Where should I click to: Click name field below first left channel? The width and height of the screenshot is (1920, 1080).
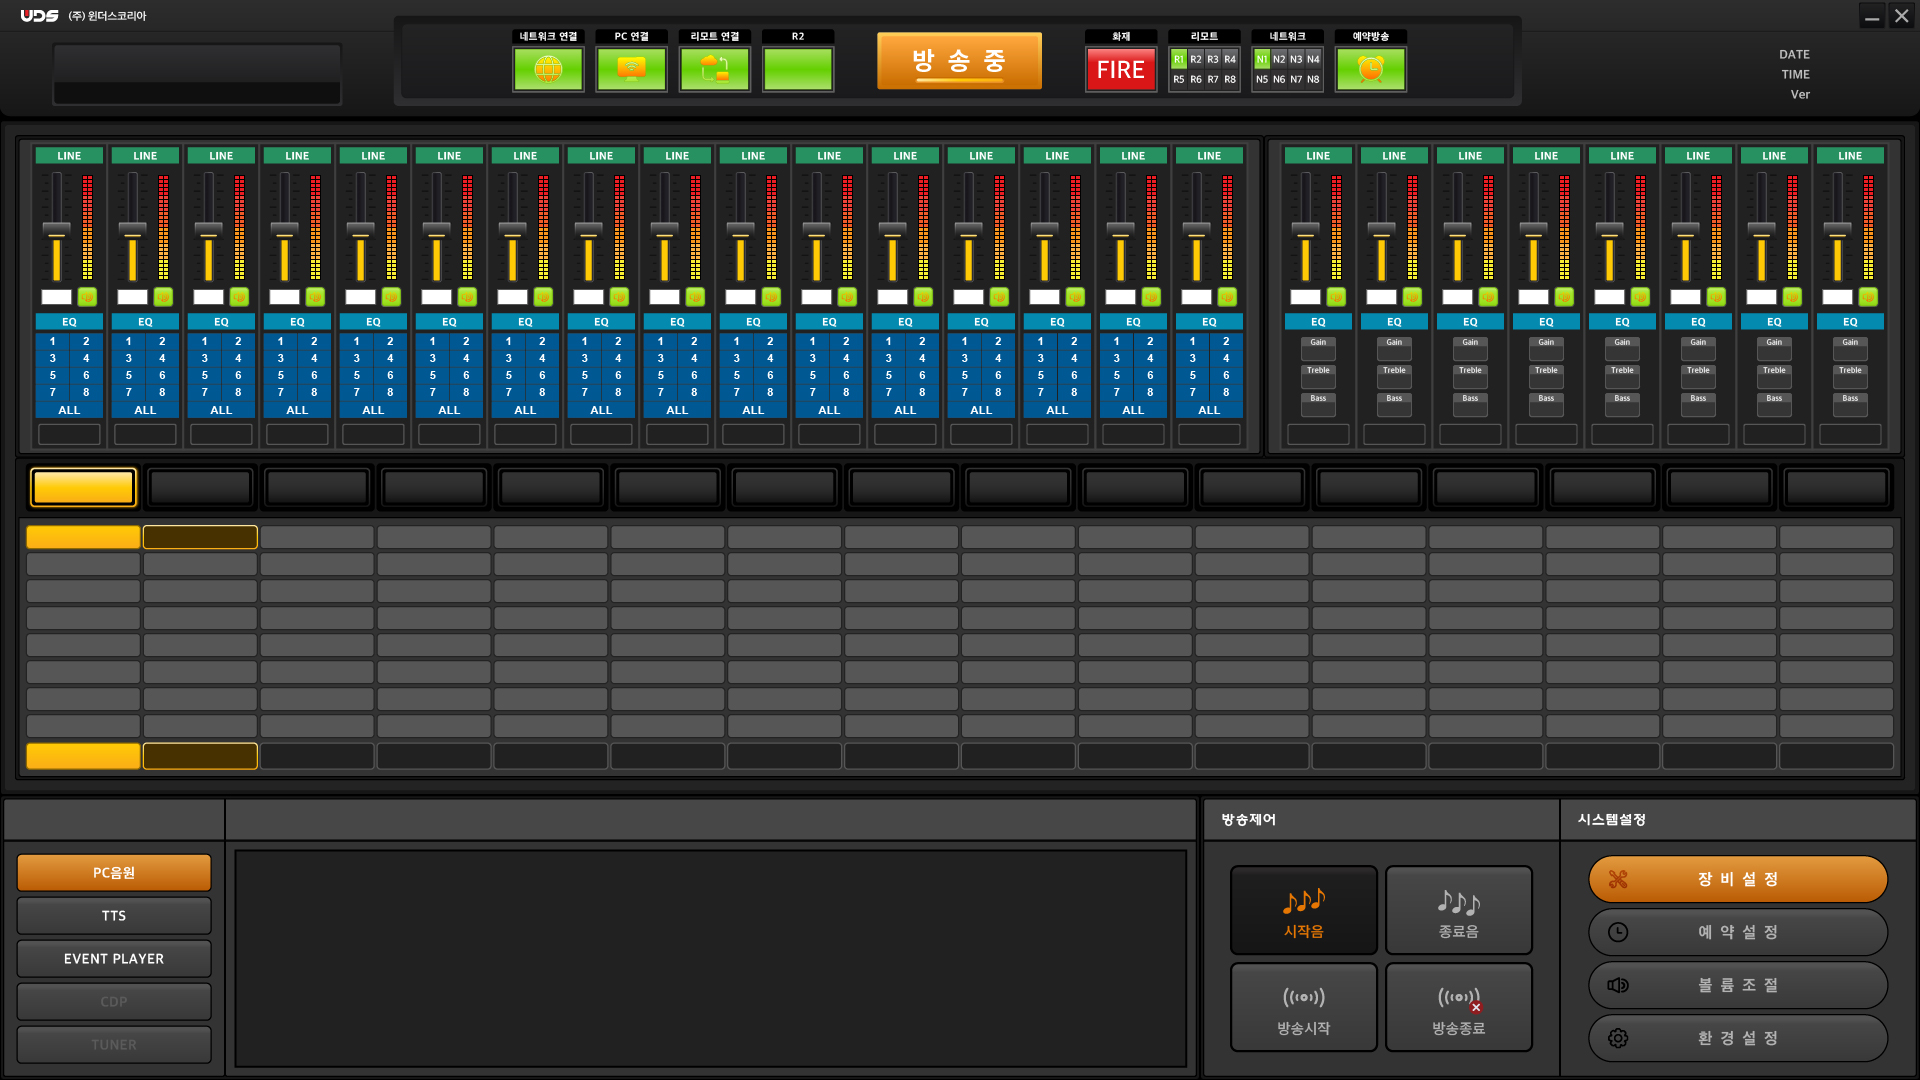[69, 434]
